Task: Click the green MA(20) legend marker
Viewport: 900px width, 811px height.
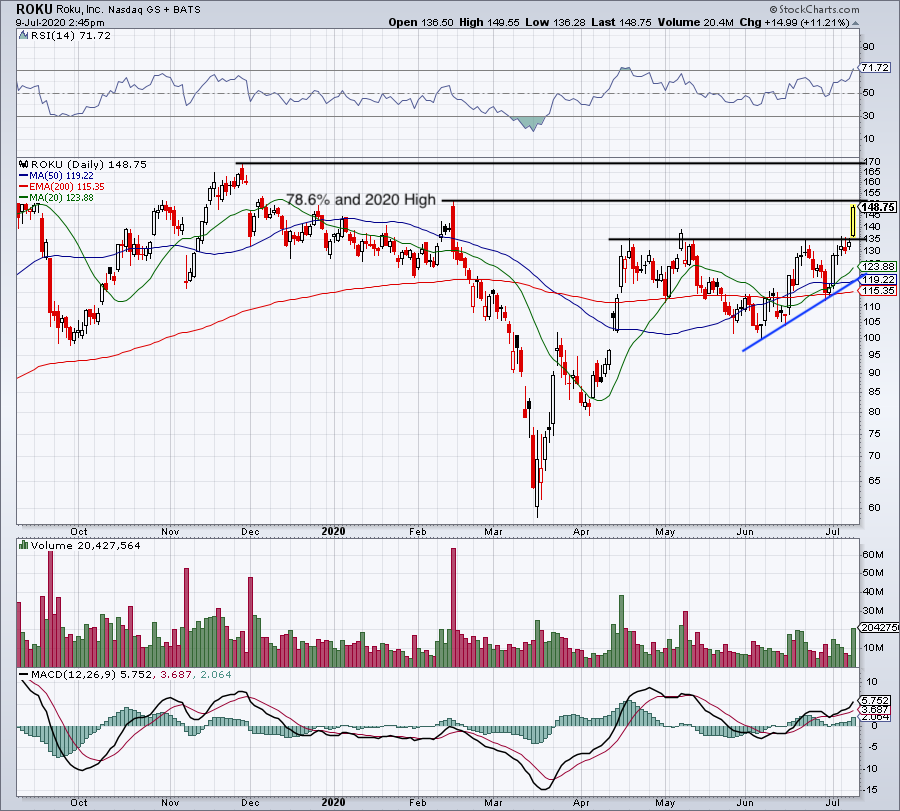Action: pyautogui.click(x=24, y=197)
